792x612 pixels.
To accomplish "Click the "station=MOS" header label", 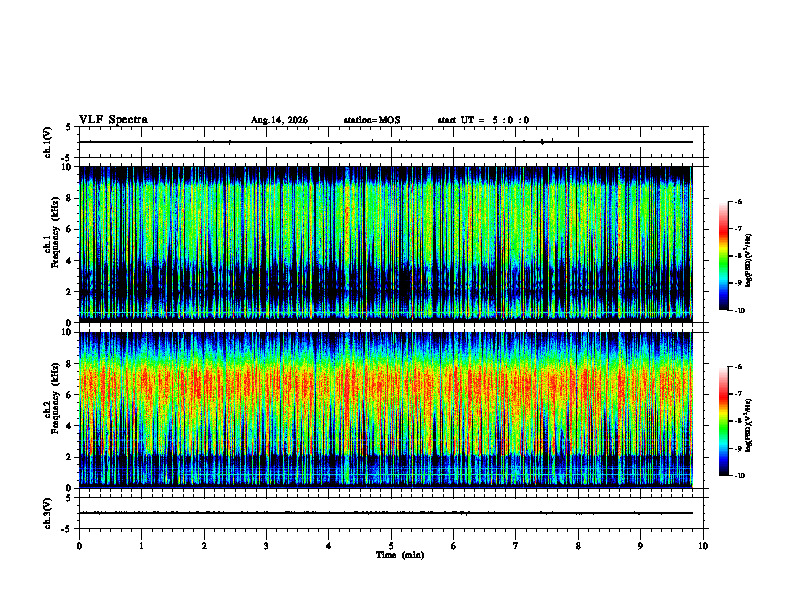I will (372, 120).
